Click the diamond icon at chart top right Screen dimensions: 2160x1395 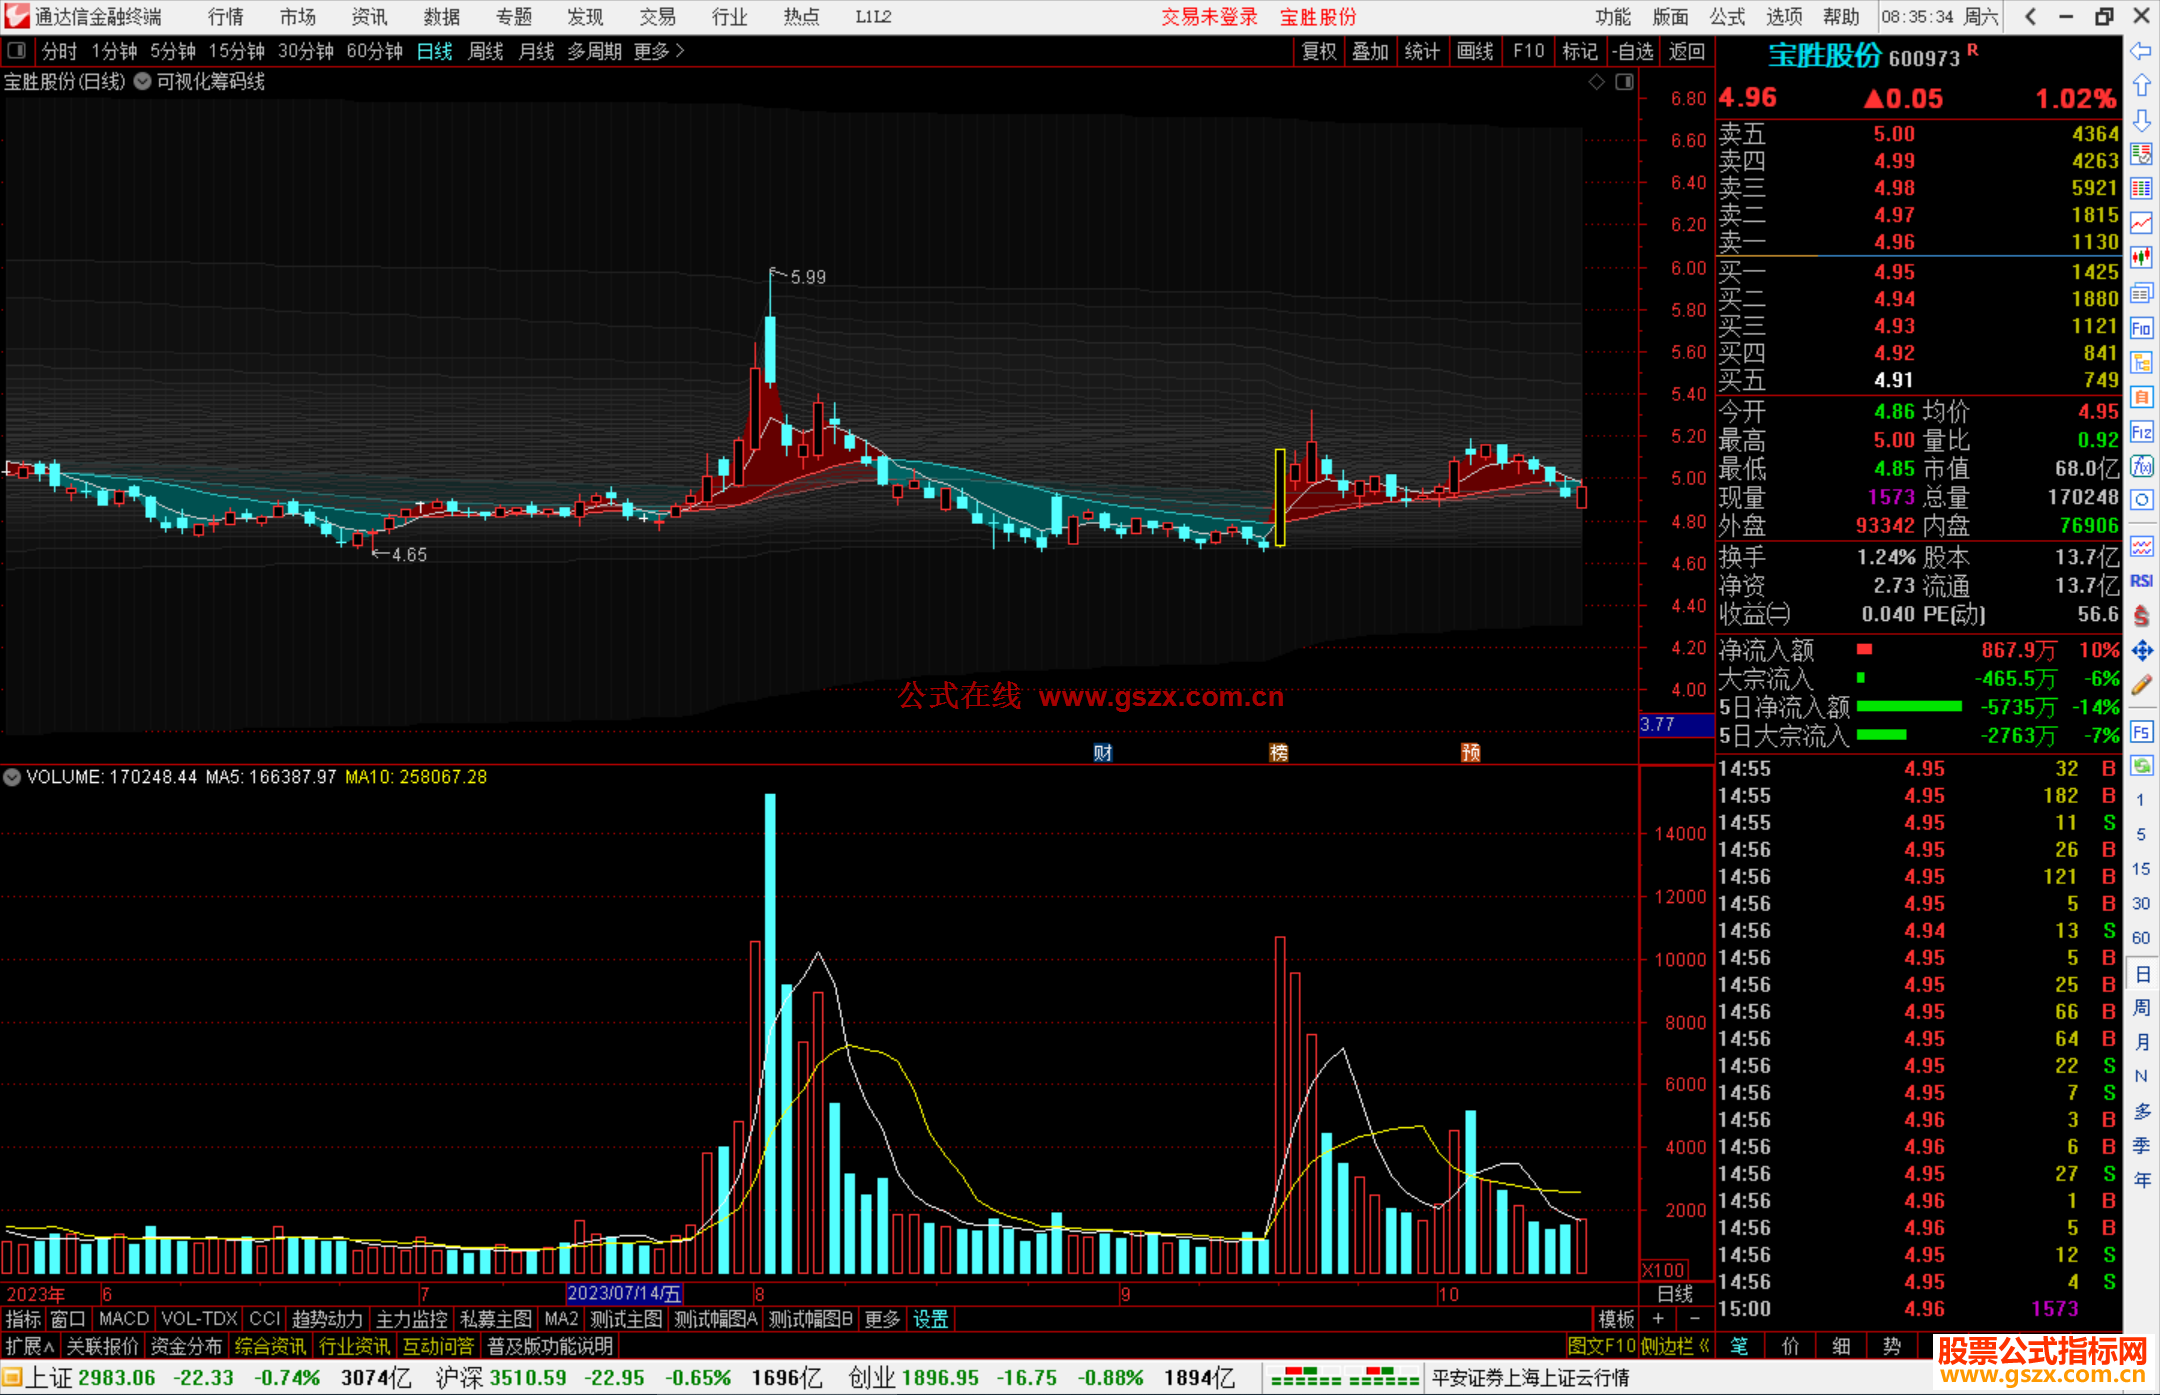pyautogui.click(x=1597, y=82)
